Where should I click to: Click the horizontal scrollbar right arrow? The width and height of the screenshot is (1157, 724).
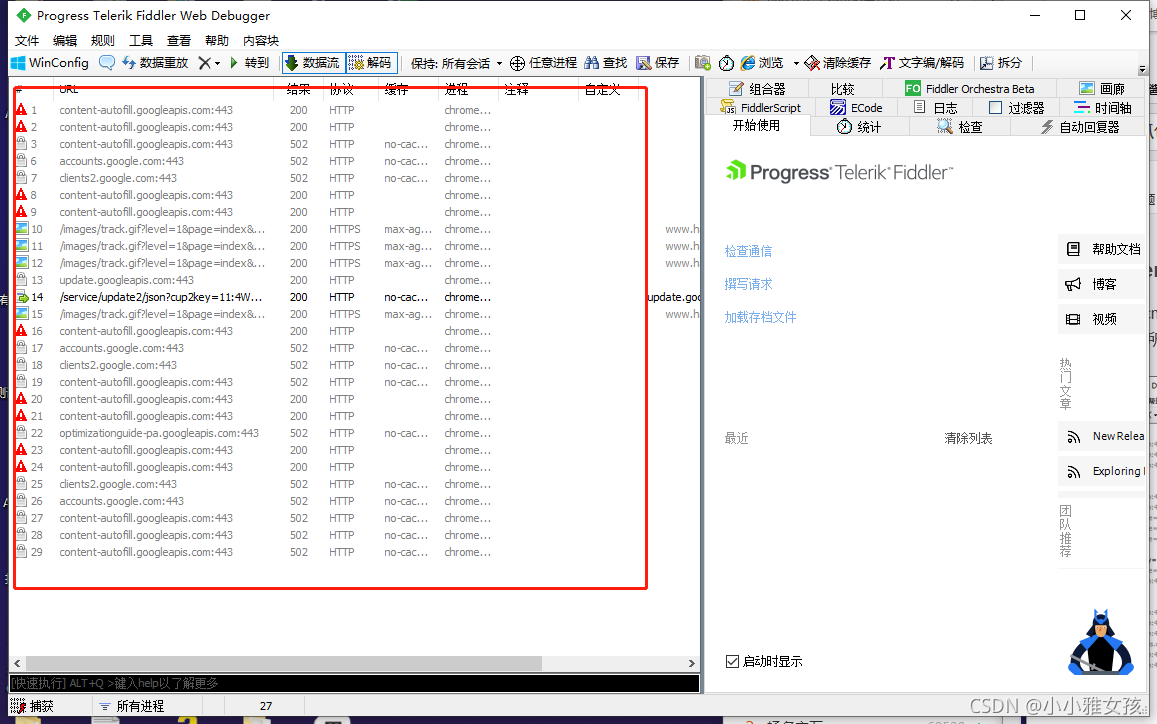pyautogui.click(x=691, y=663)
